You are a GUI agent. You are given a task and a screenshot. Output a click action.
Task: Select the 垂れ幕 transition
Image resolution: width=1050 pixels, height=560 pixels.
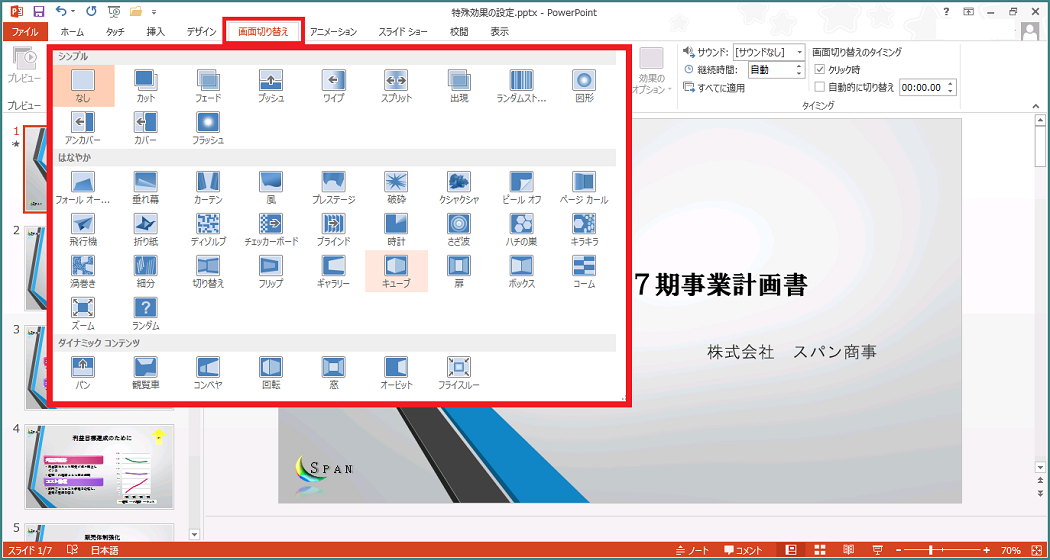point(145,188)
